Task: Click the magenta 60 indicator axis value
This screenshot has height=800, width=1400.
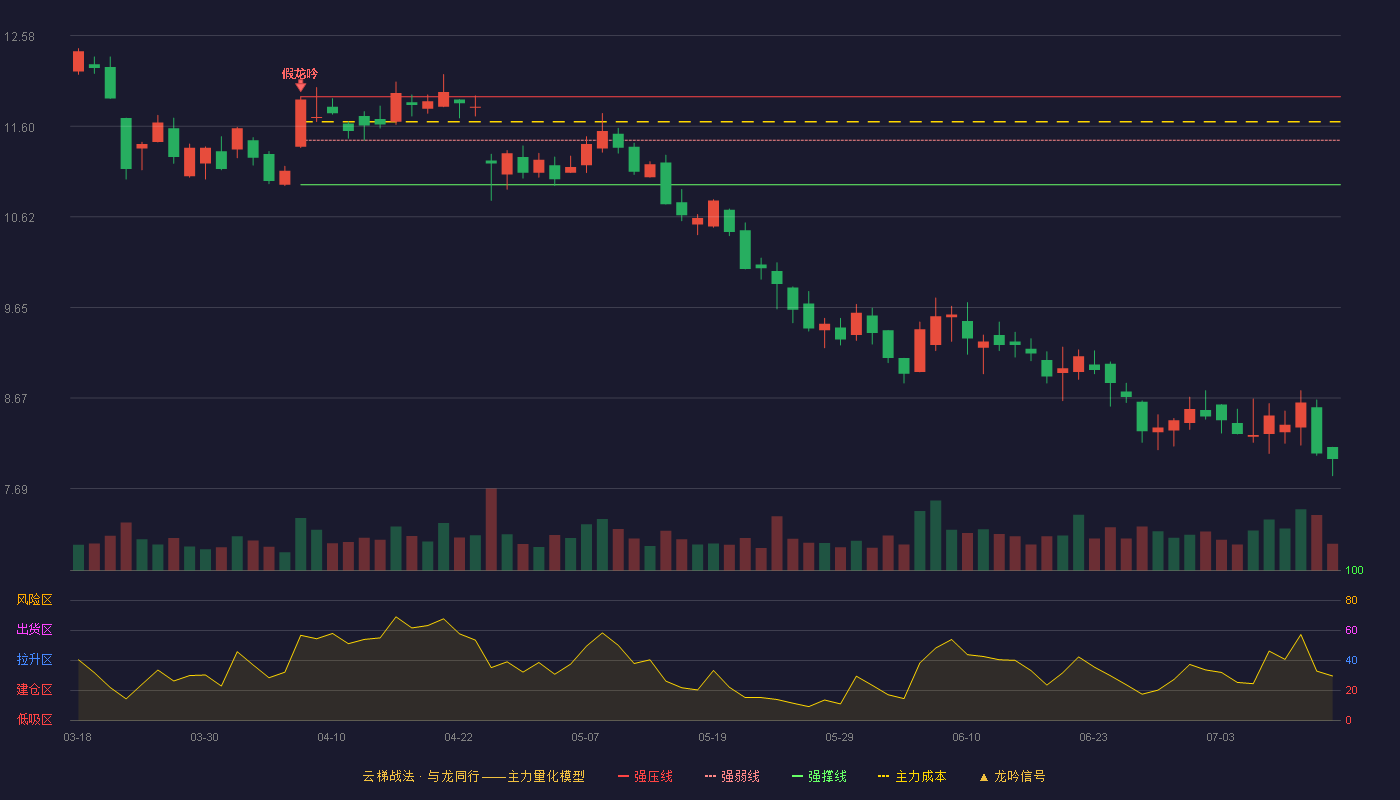Action: click(x=1351, y=631)
